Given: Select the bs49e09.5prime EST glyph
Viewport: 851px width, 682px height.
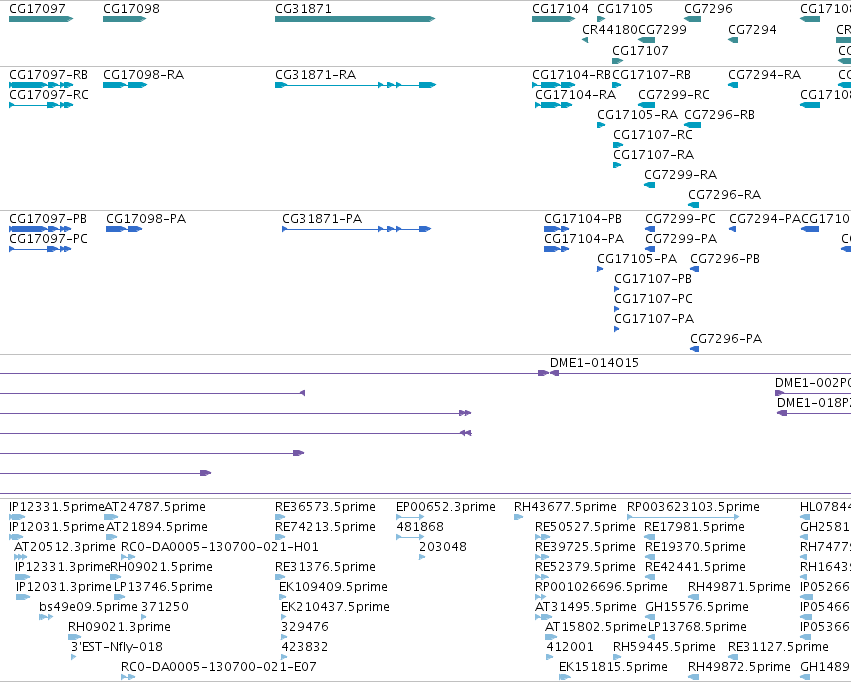Looking at the screenshot, I should pyautogui.click(x=46, y=617).
